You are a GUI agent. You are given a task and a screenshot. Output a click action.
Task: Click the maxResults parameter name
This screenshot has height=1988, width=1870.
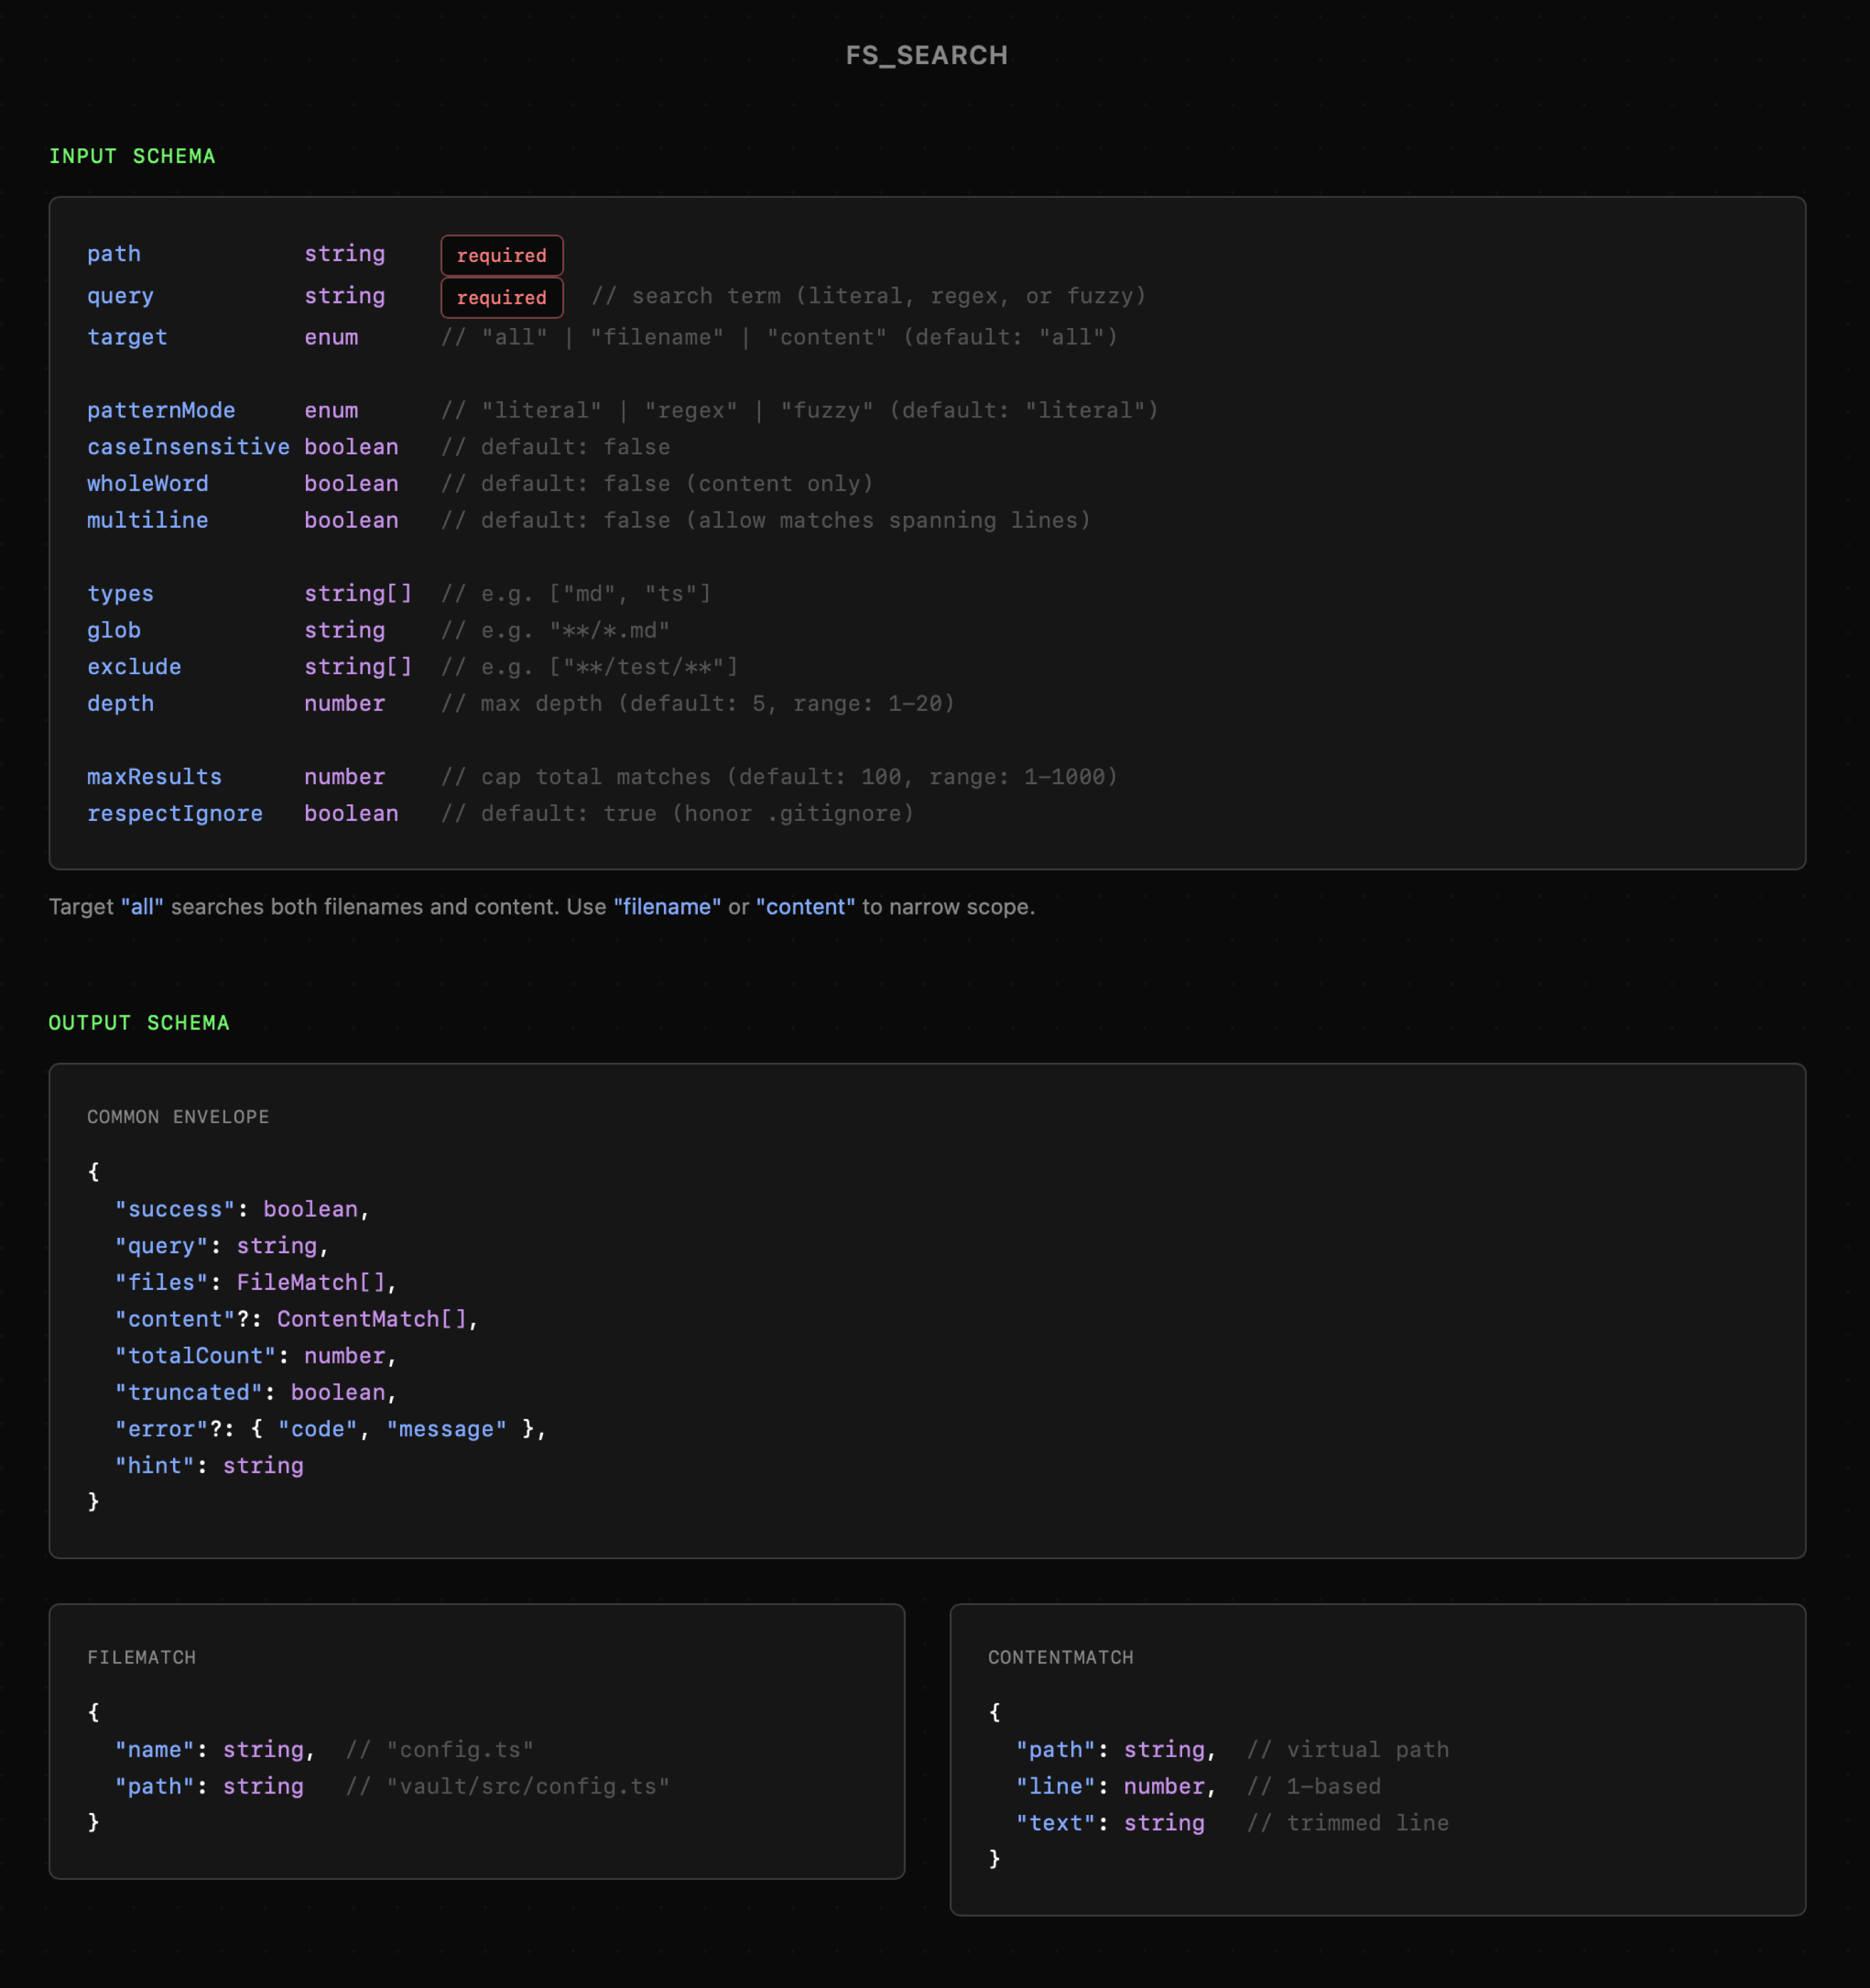154,777
